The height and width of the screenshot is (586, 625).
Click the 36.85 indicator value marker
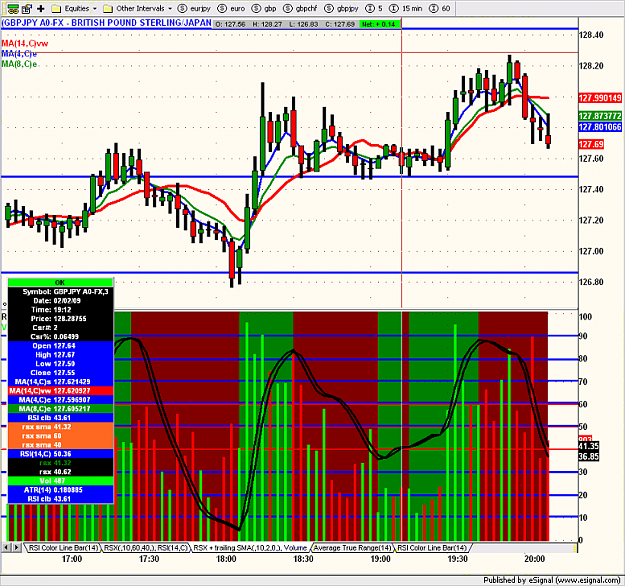pos(589,456)
